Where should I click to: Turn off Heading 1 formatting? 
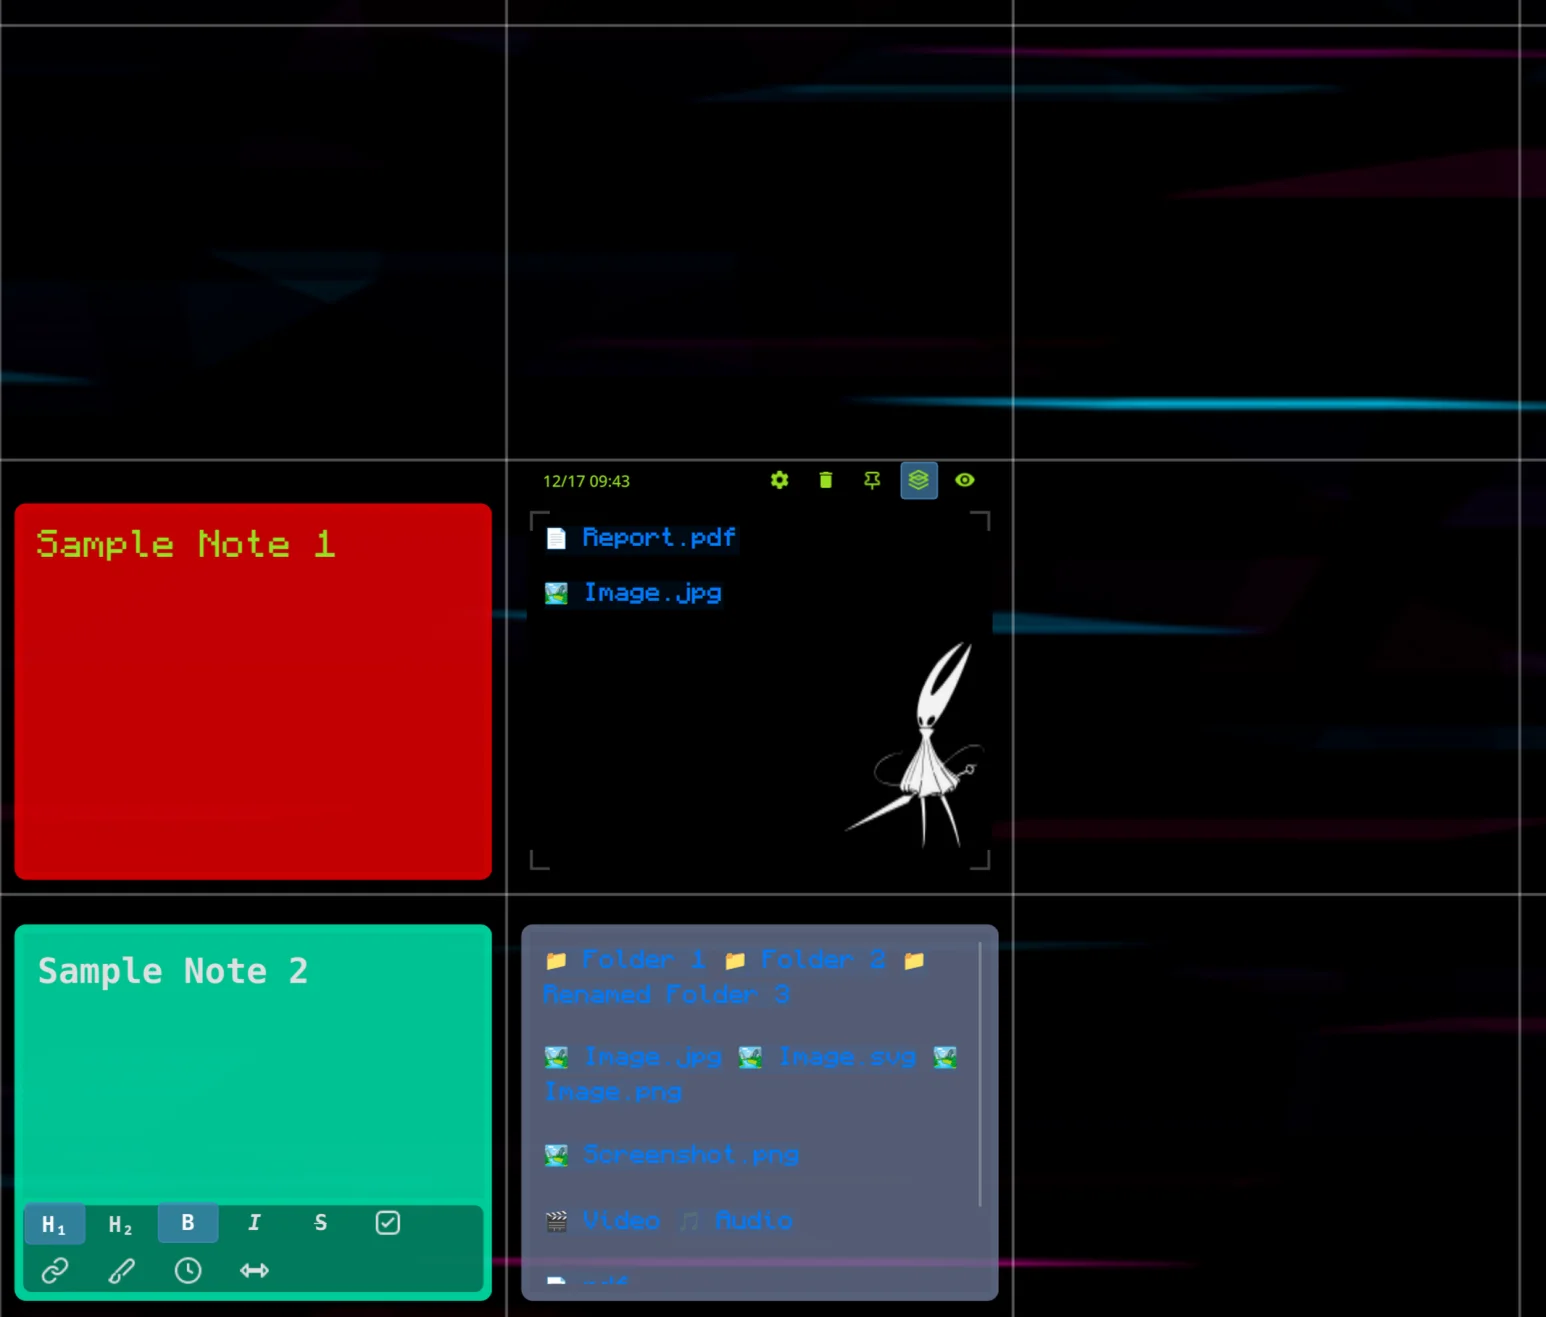54,1222
